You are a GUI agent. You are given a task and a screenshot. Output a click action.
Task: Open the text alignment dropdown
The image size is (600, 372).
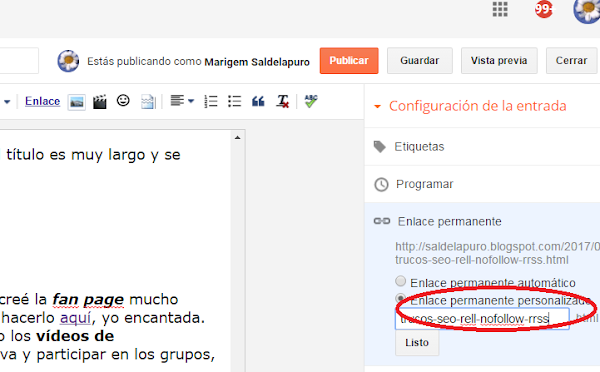point(182,101)
